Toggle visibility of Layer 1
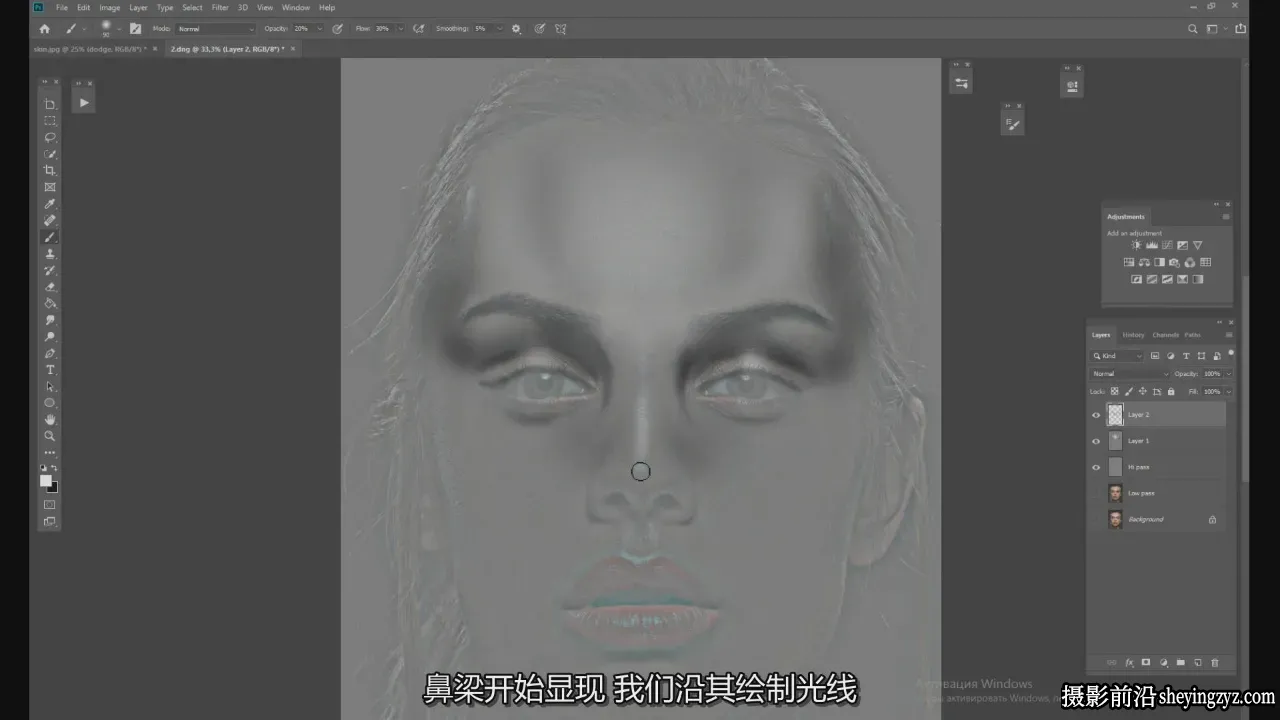1280x720 pixels. point(1096,441)
